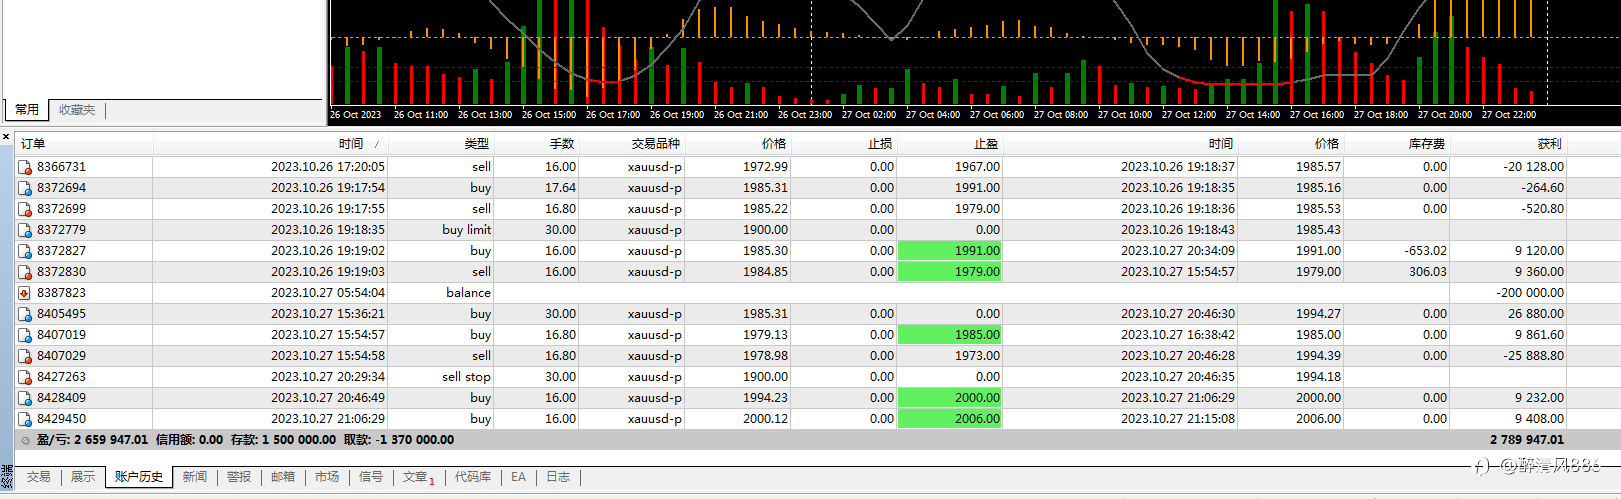Screen dimensions: 1621x499
Task: Click the close time 2023.10.27 21:15:08
Action: 1177,419
